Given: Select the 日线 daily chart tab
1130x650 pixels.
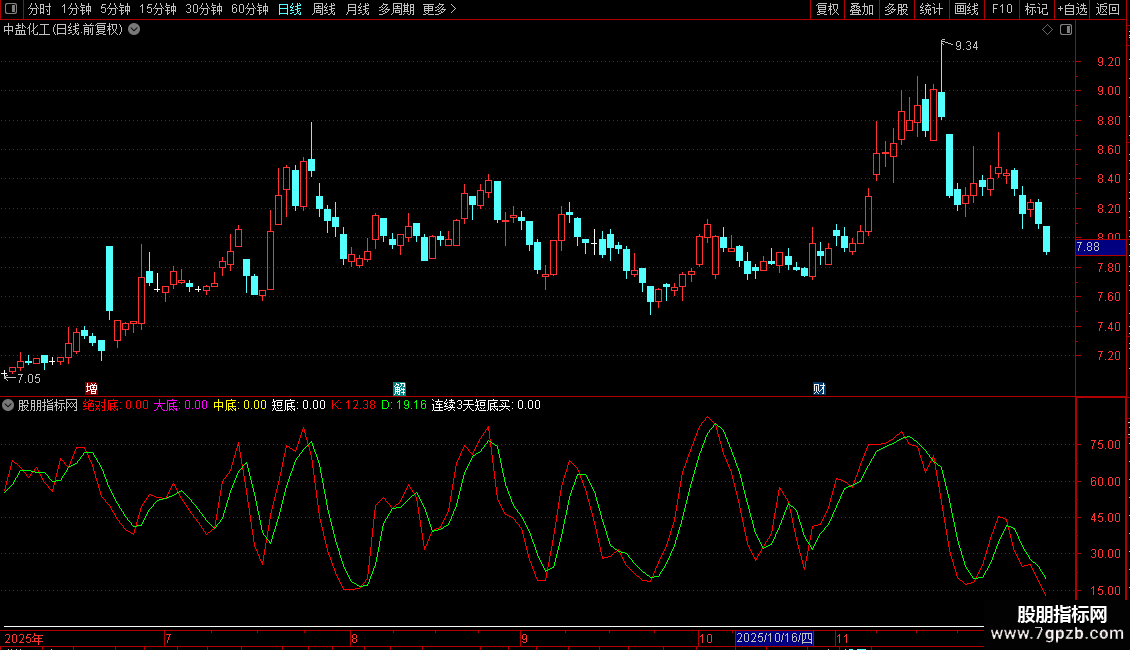Looking at the screenshot, I should (290, 9).
